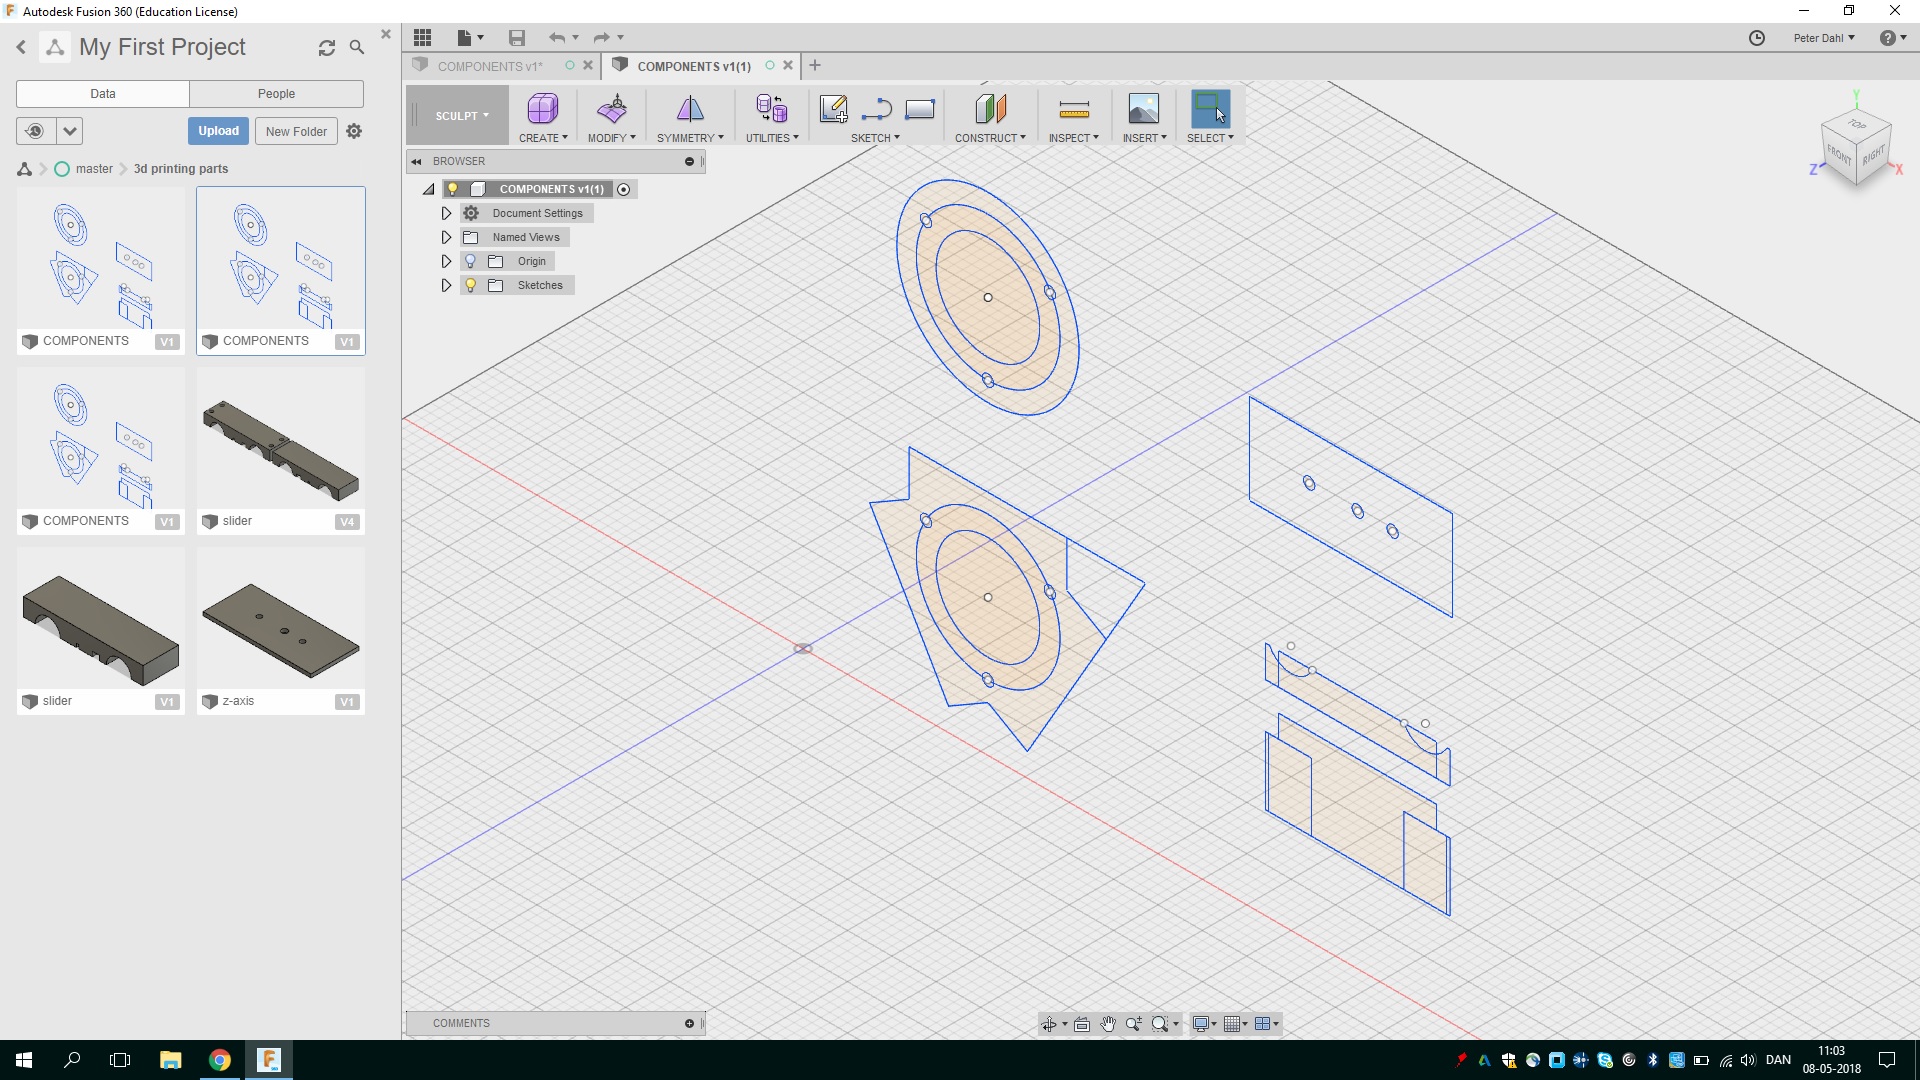Image resolution: width=1920 pixels, height=1080 pixels.
Task: Click the Symmetry mirror tool icon
Action: (x=690, y=109)
